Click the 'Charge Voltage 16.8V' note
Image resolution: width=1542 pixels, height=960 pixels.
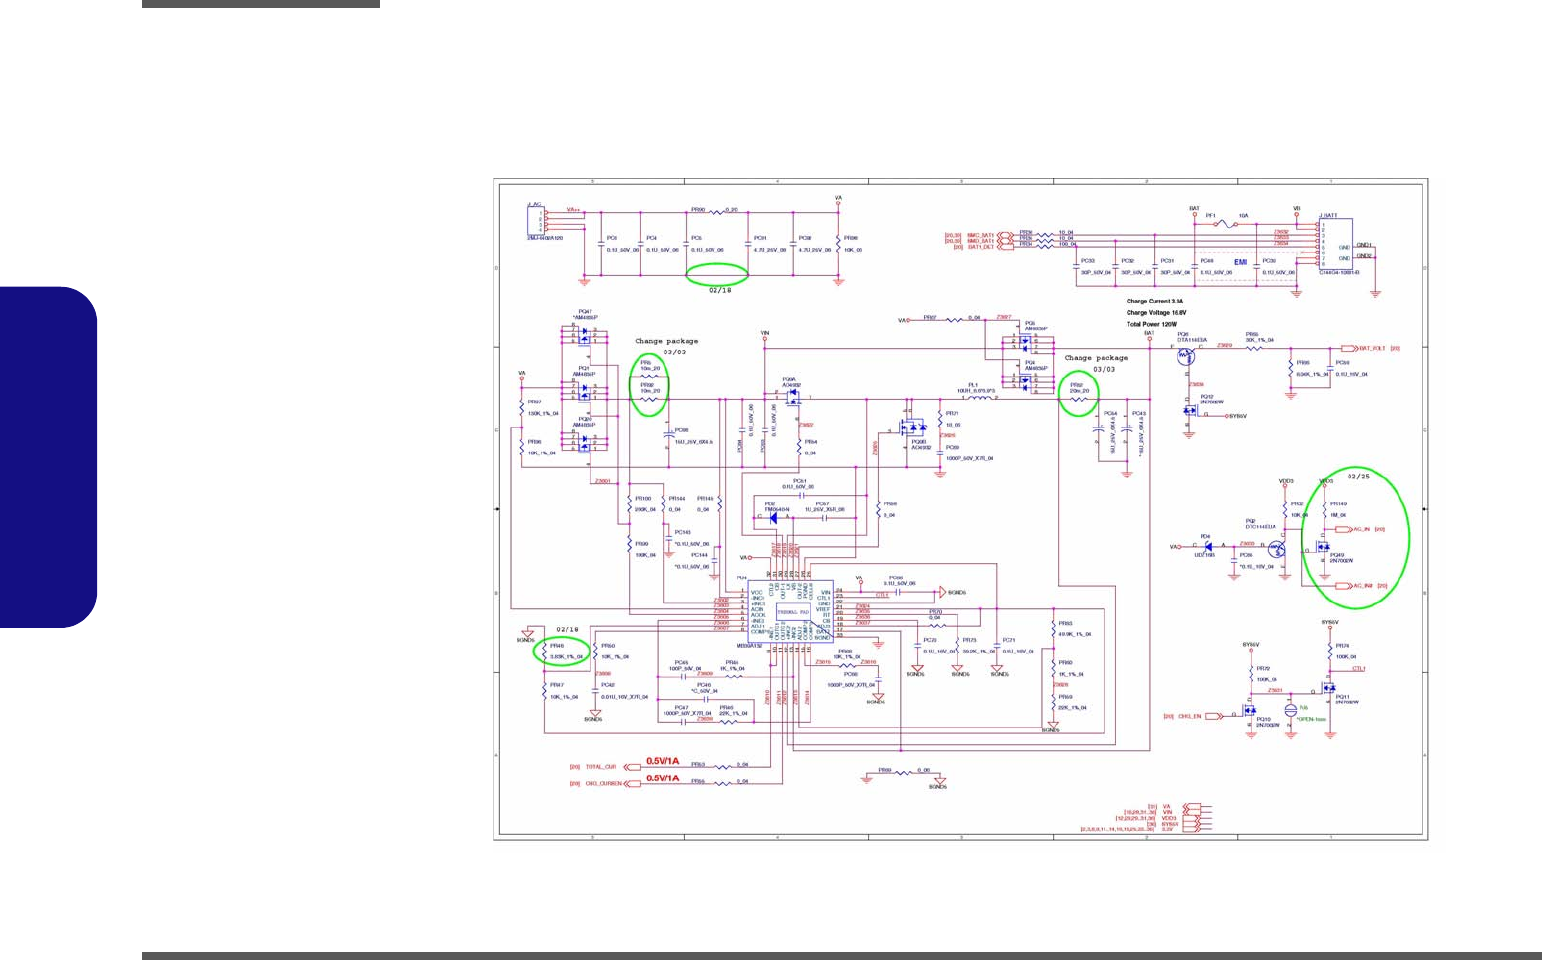[1157, 313]
